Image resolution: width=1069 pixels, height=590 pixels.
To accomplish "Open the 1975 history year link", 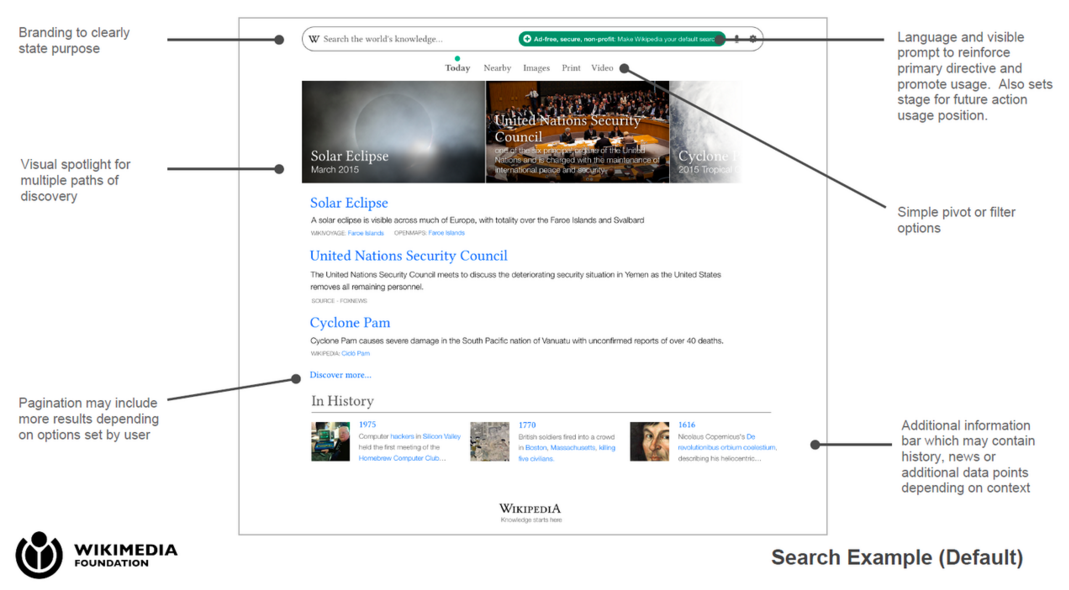I will click(x=367, y=424).
